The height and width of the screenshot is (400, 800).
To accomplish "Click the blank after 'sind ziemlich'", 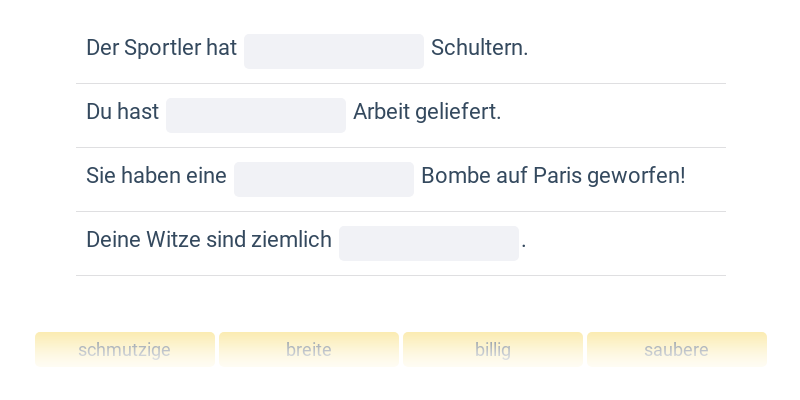I will pos(429,244).
